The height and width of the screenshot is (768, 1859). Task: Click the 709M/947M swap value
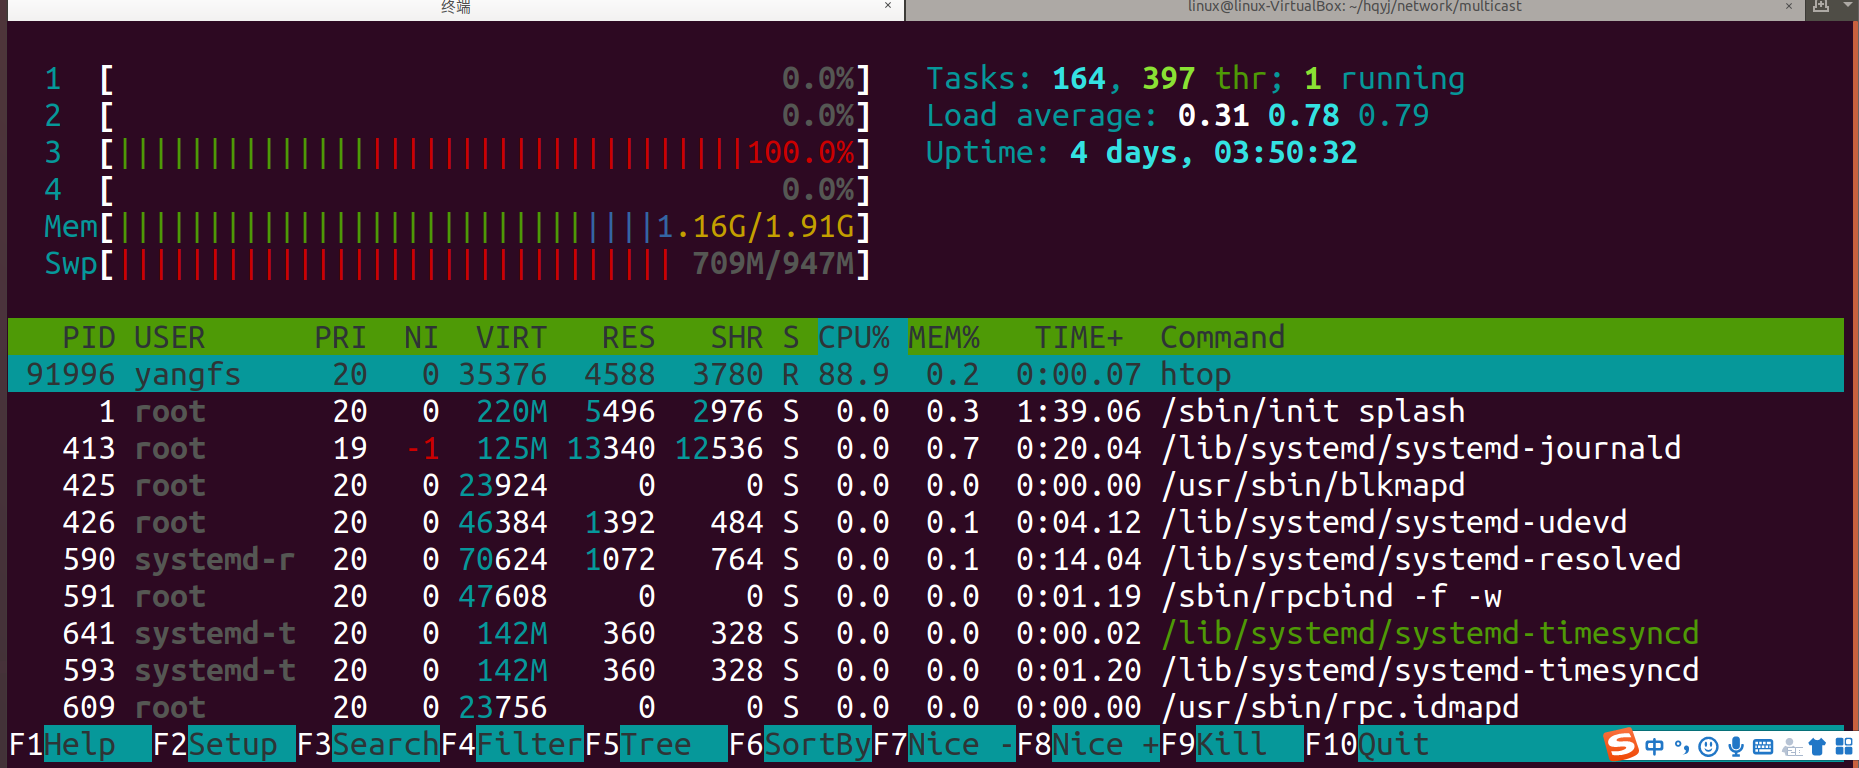point(773,264)
